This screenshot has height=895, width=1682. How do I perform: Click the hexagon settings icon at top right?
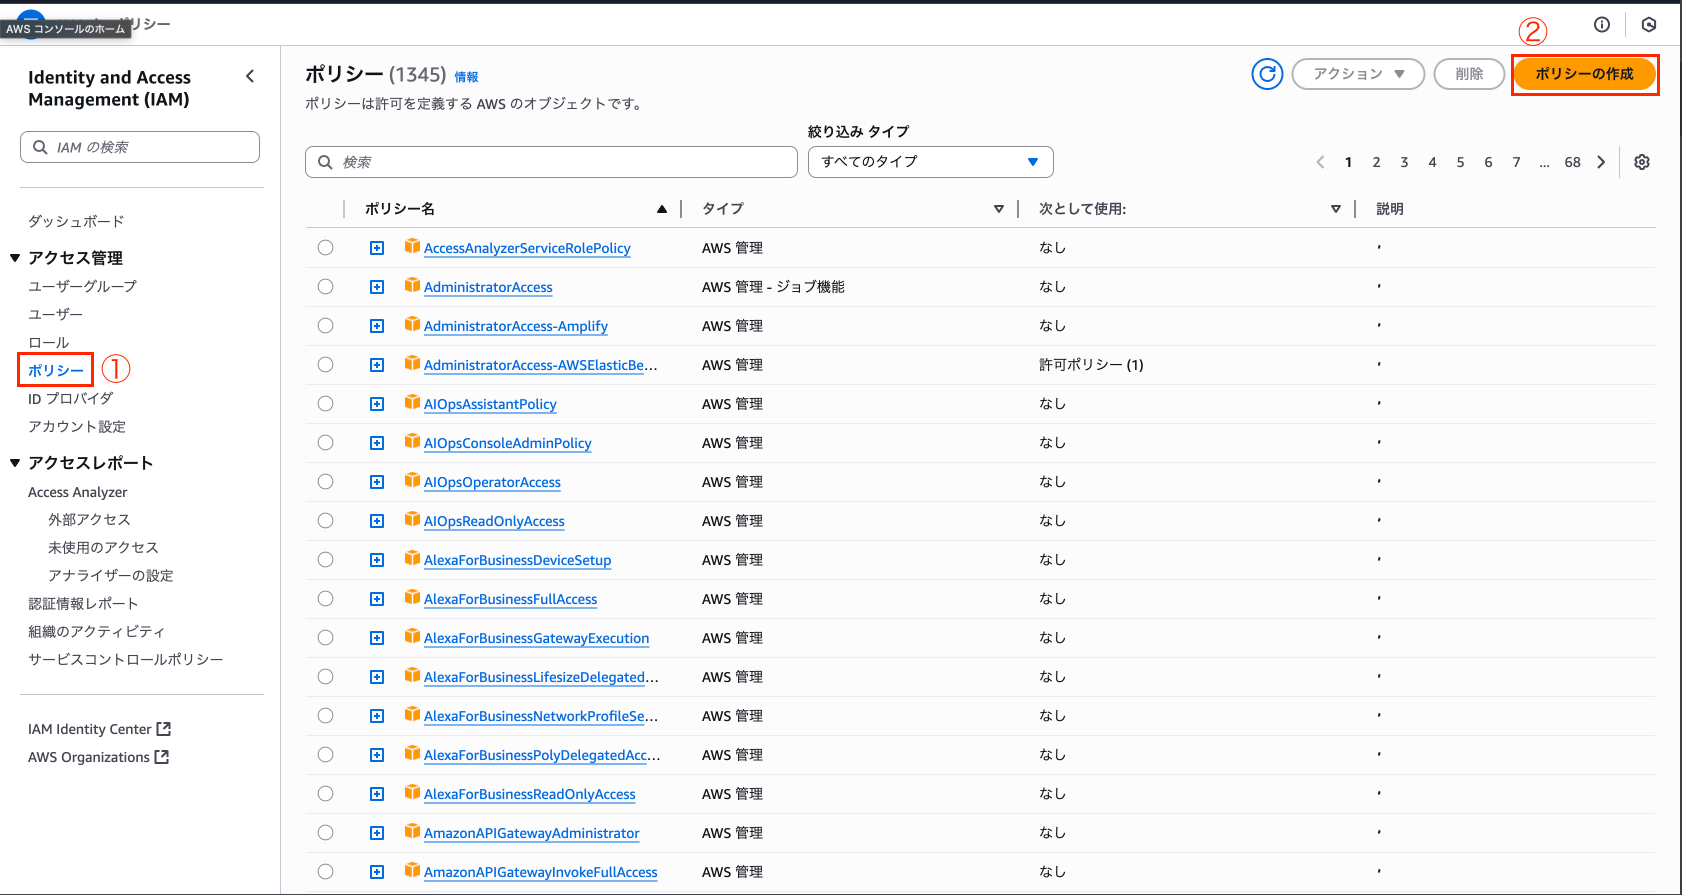[x=1649, y=25]
